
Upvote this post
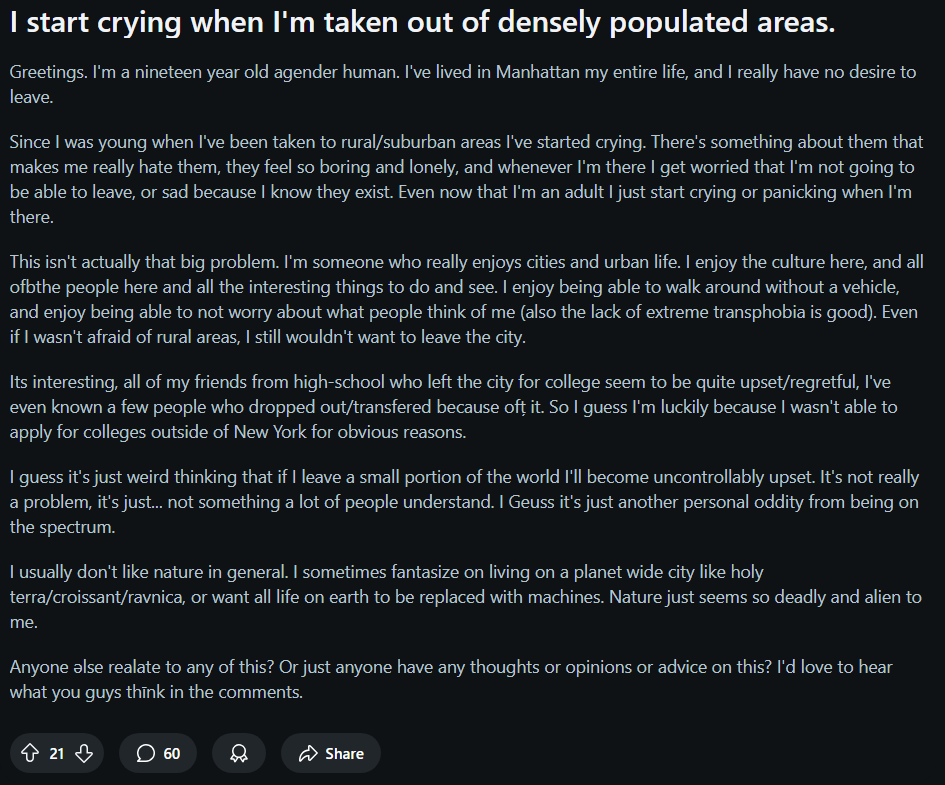[29, 753]
